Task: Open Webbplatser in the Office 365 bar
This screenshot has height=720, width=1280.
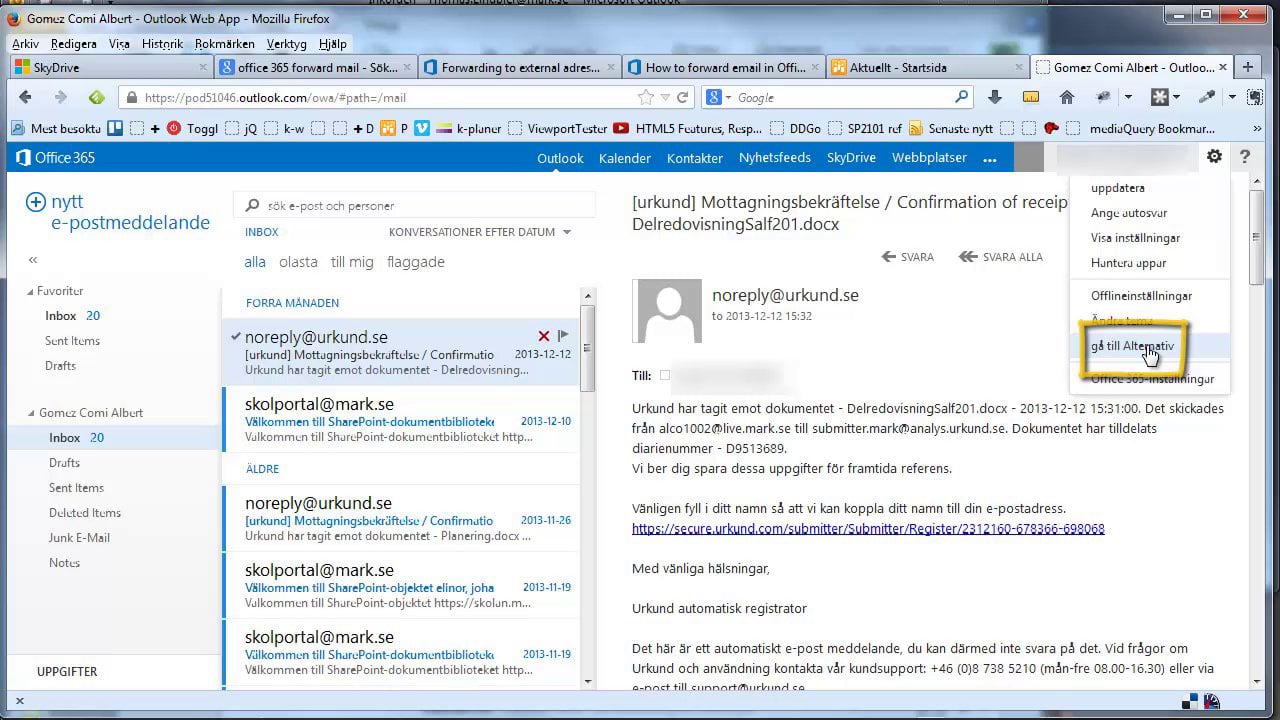Action: coord(929,158)
